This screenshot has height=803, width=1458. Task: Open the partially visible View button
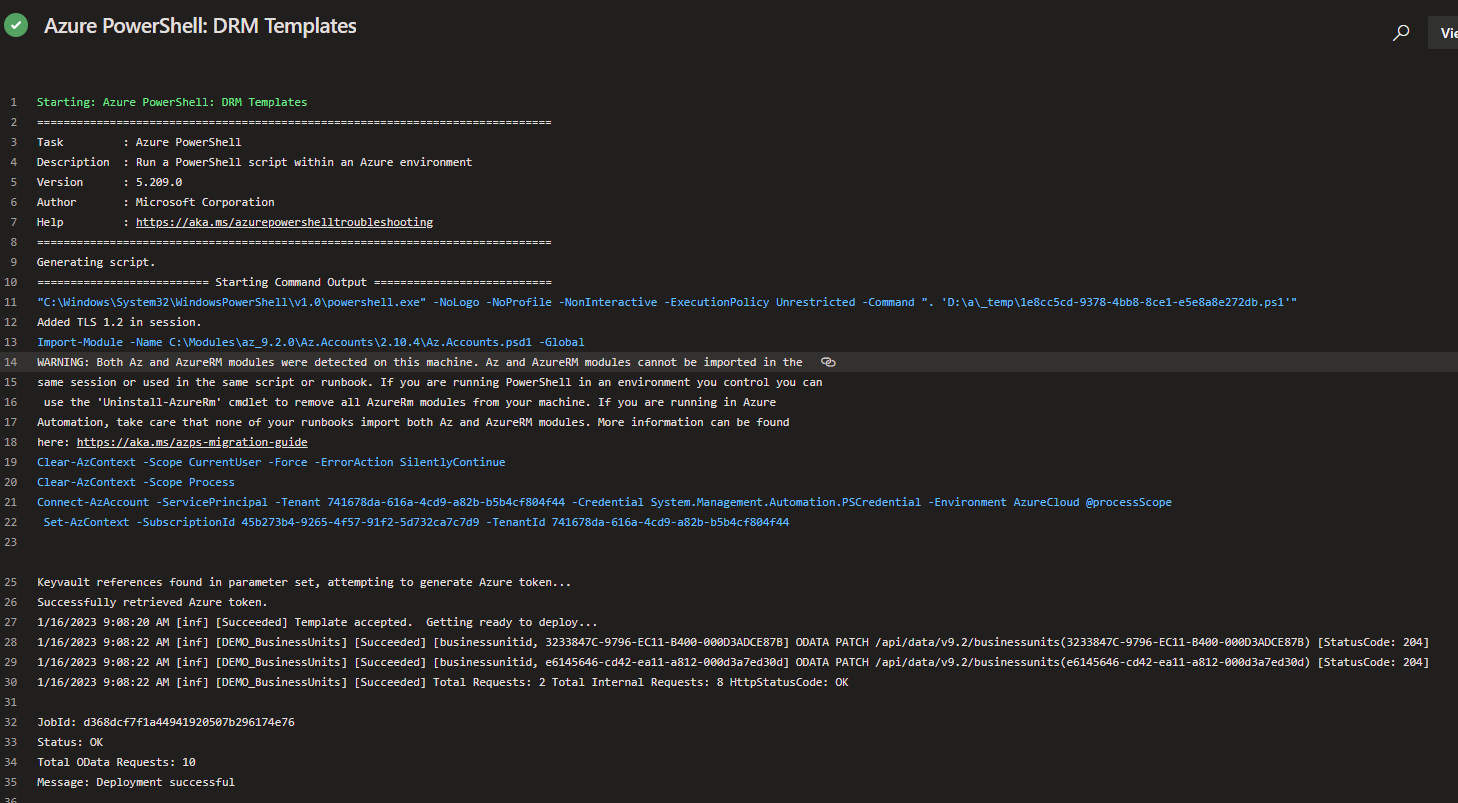click(x=1443, y=33)
